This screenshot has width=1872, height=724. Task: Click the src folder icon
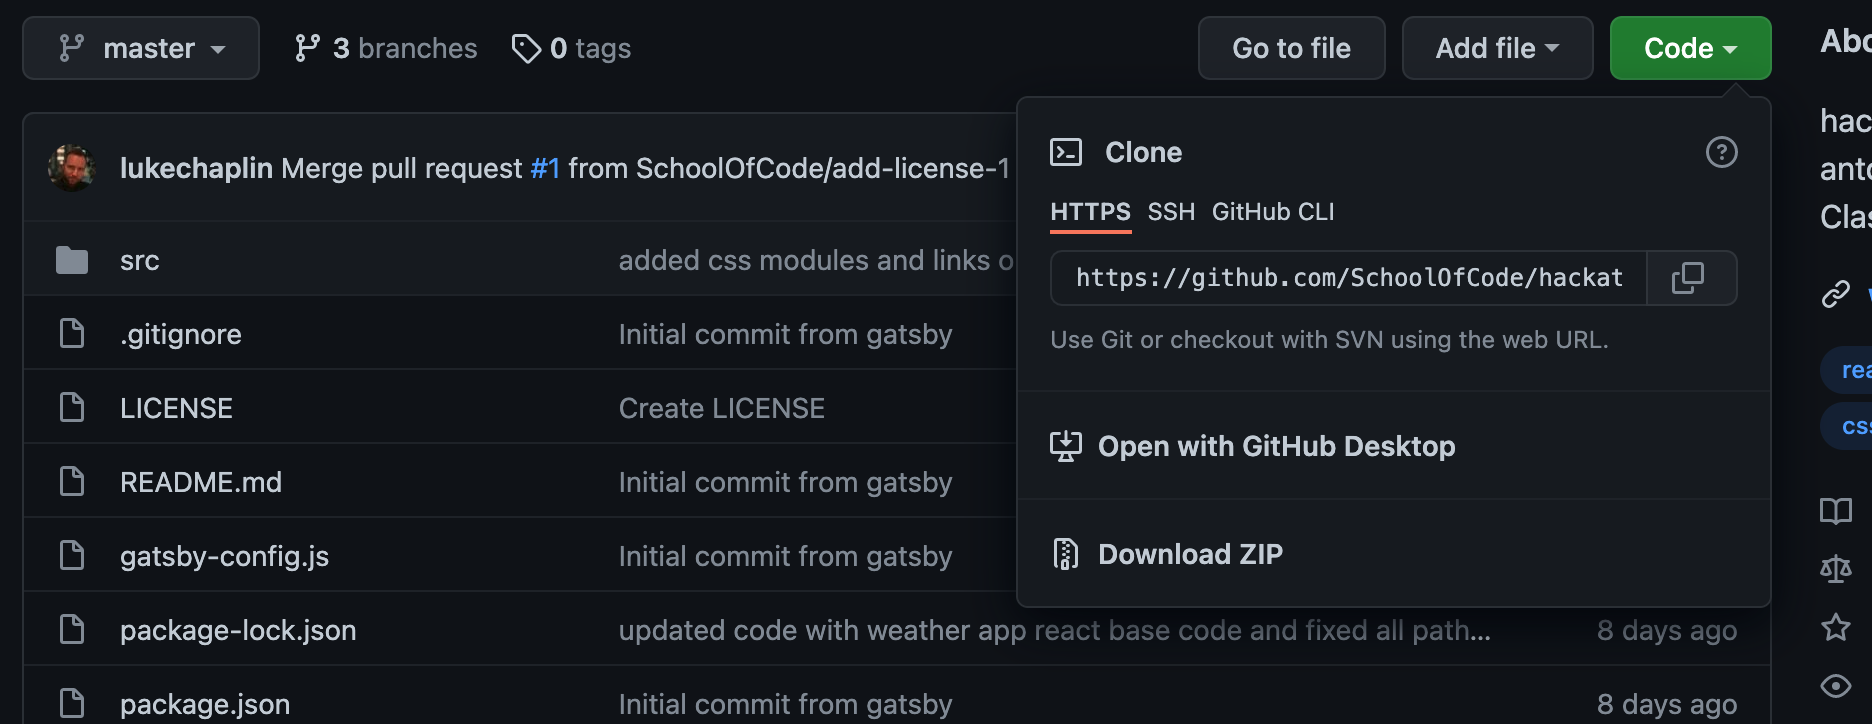pyautogui.click(x=72, y=260)
